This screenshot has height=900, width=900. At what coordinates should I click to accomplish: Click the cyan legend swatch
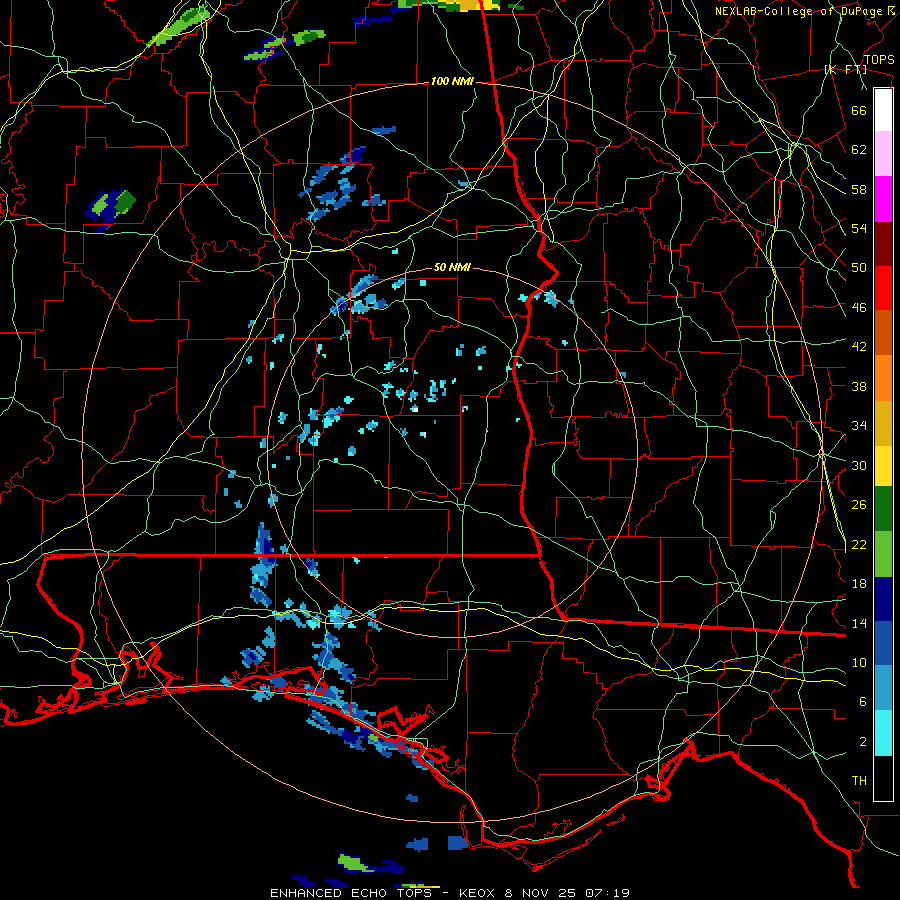click(x=883, y=733)
